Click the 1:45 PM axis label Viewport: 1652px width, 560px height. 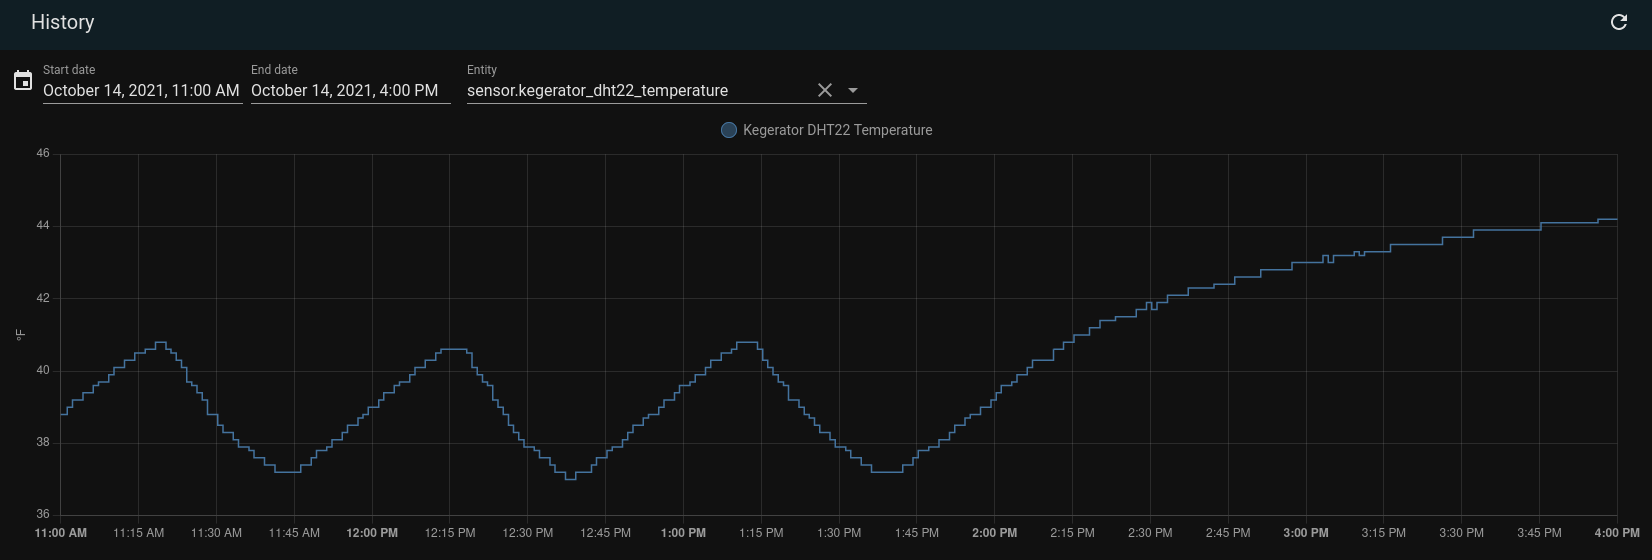[917, 533]
